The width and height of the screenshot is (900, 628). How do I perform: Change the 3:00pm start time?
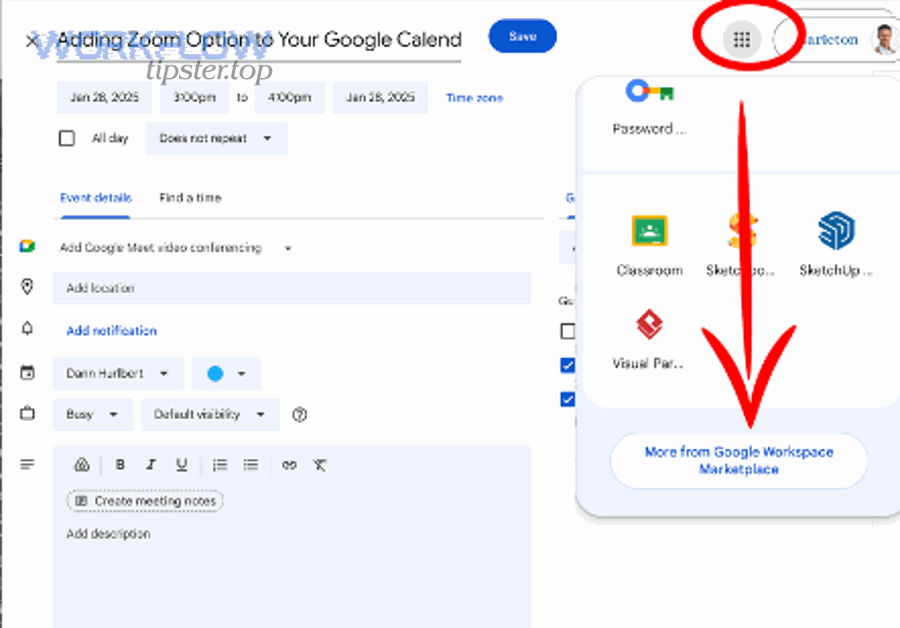[195, 97]
